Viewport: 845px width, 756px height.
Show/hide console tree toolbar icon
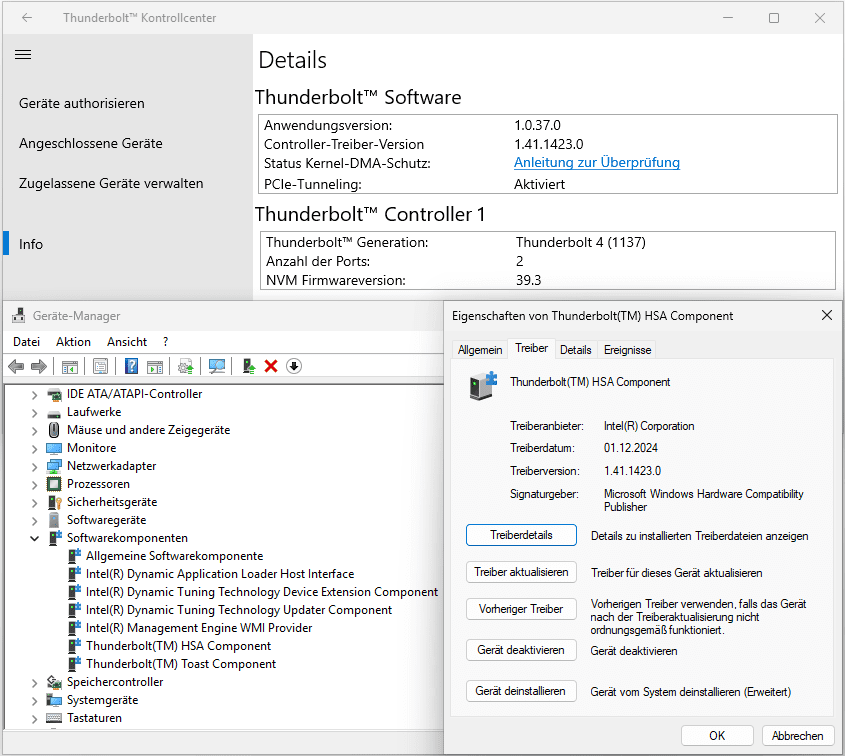click(x=70, y=366)
